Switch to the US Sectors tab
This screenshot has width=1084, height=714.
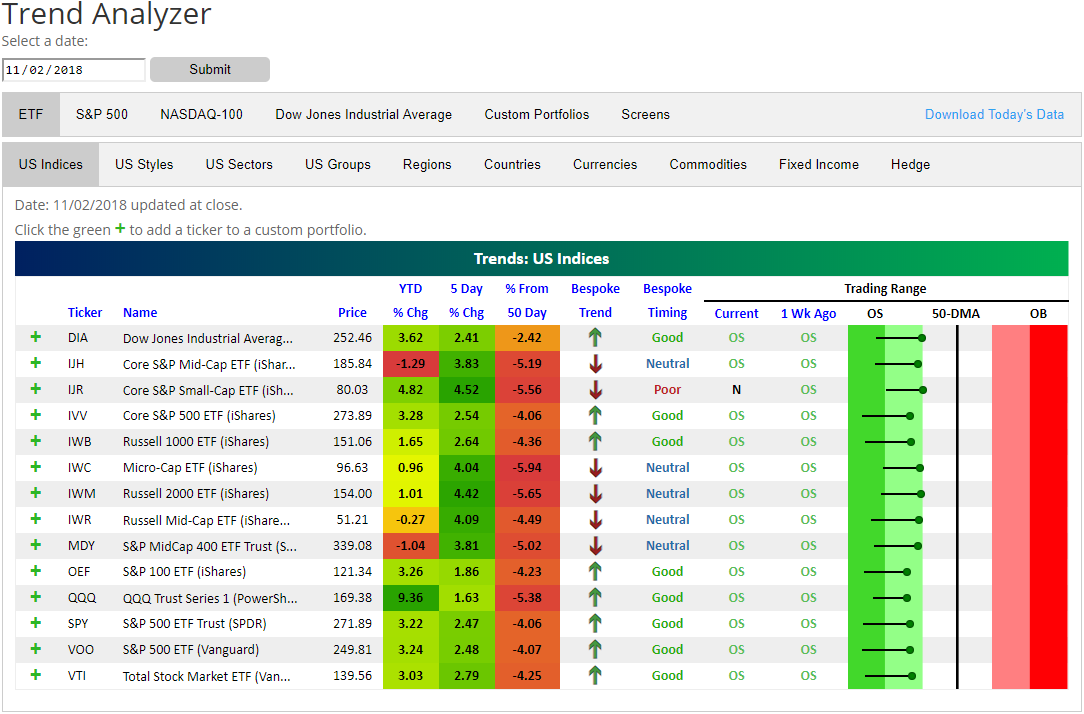click(x=239, y=164)
